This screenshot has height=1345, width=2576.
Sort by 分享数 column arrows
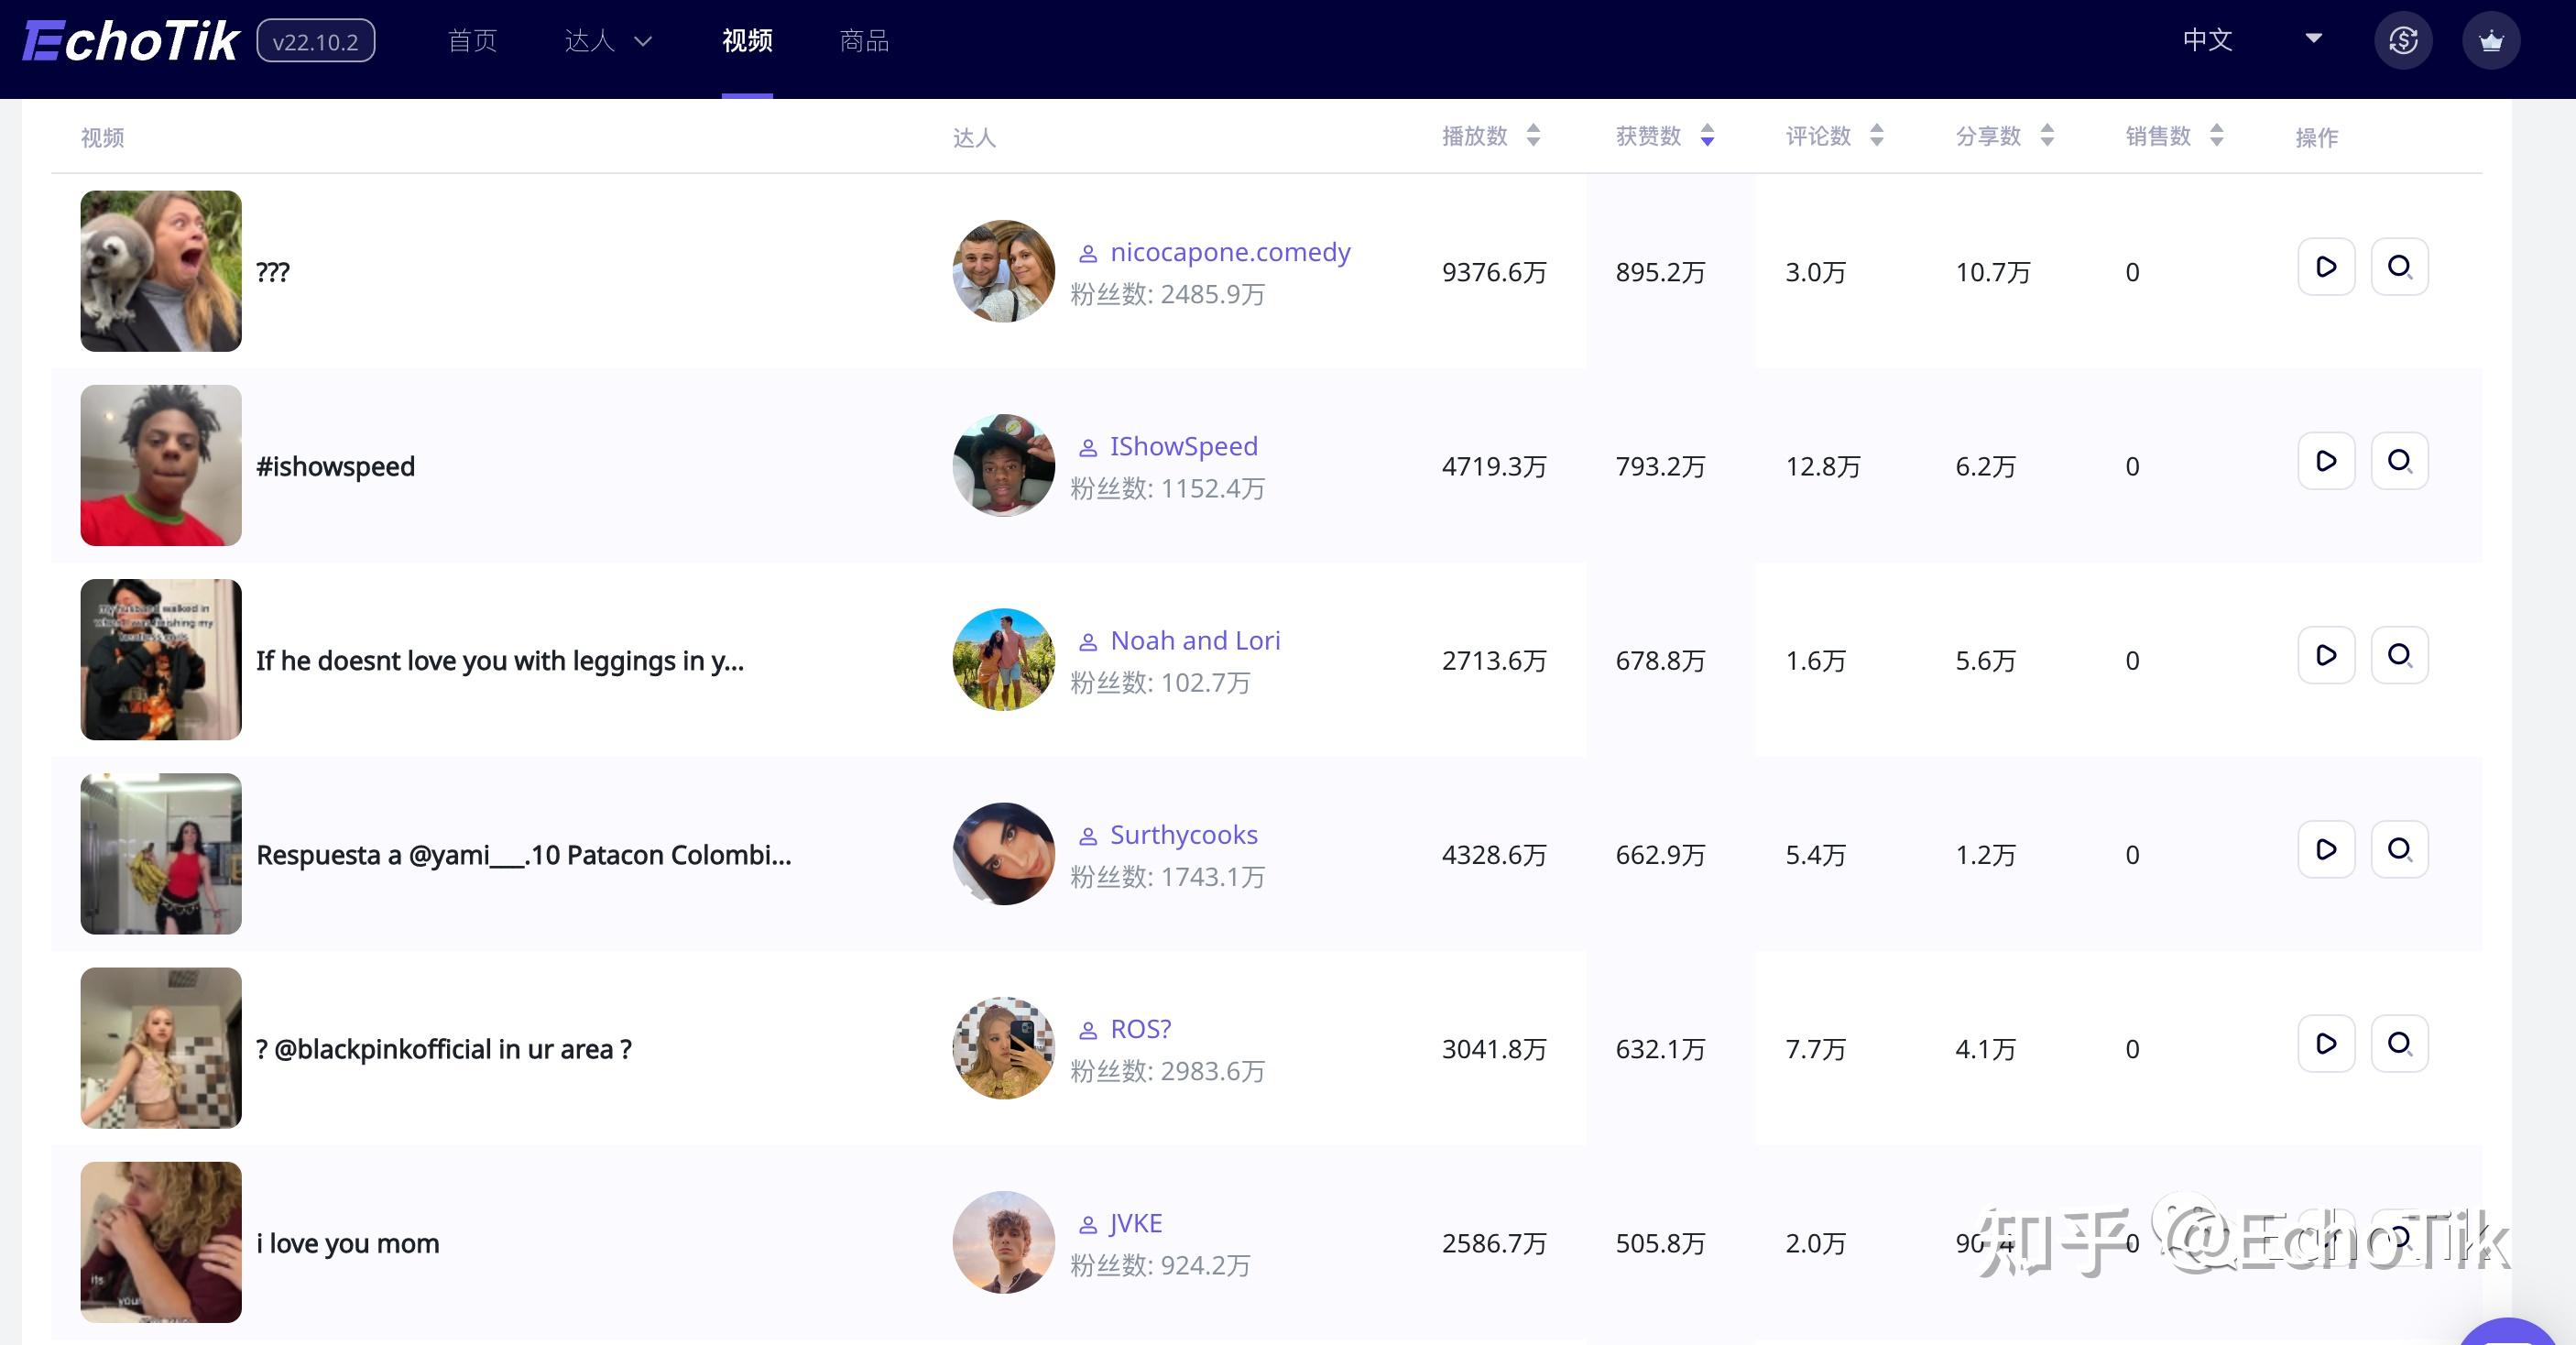click(2047, 136)
